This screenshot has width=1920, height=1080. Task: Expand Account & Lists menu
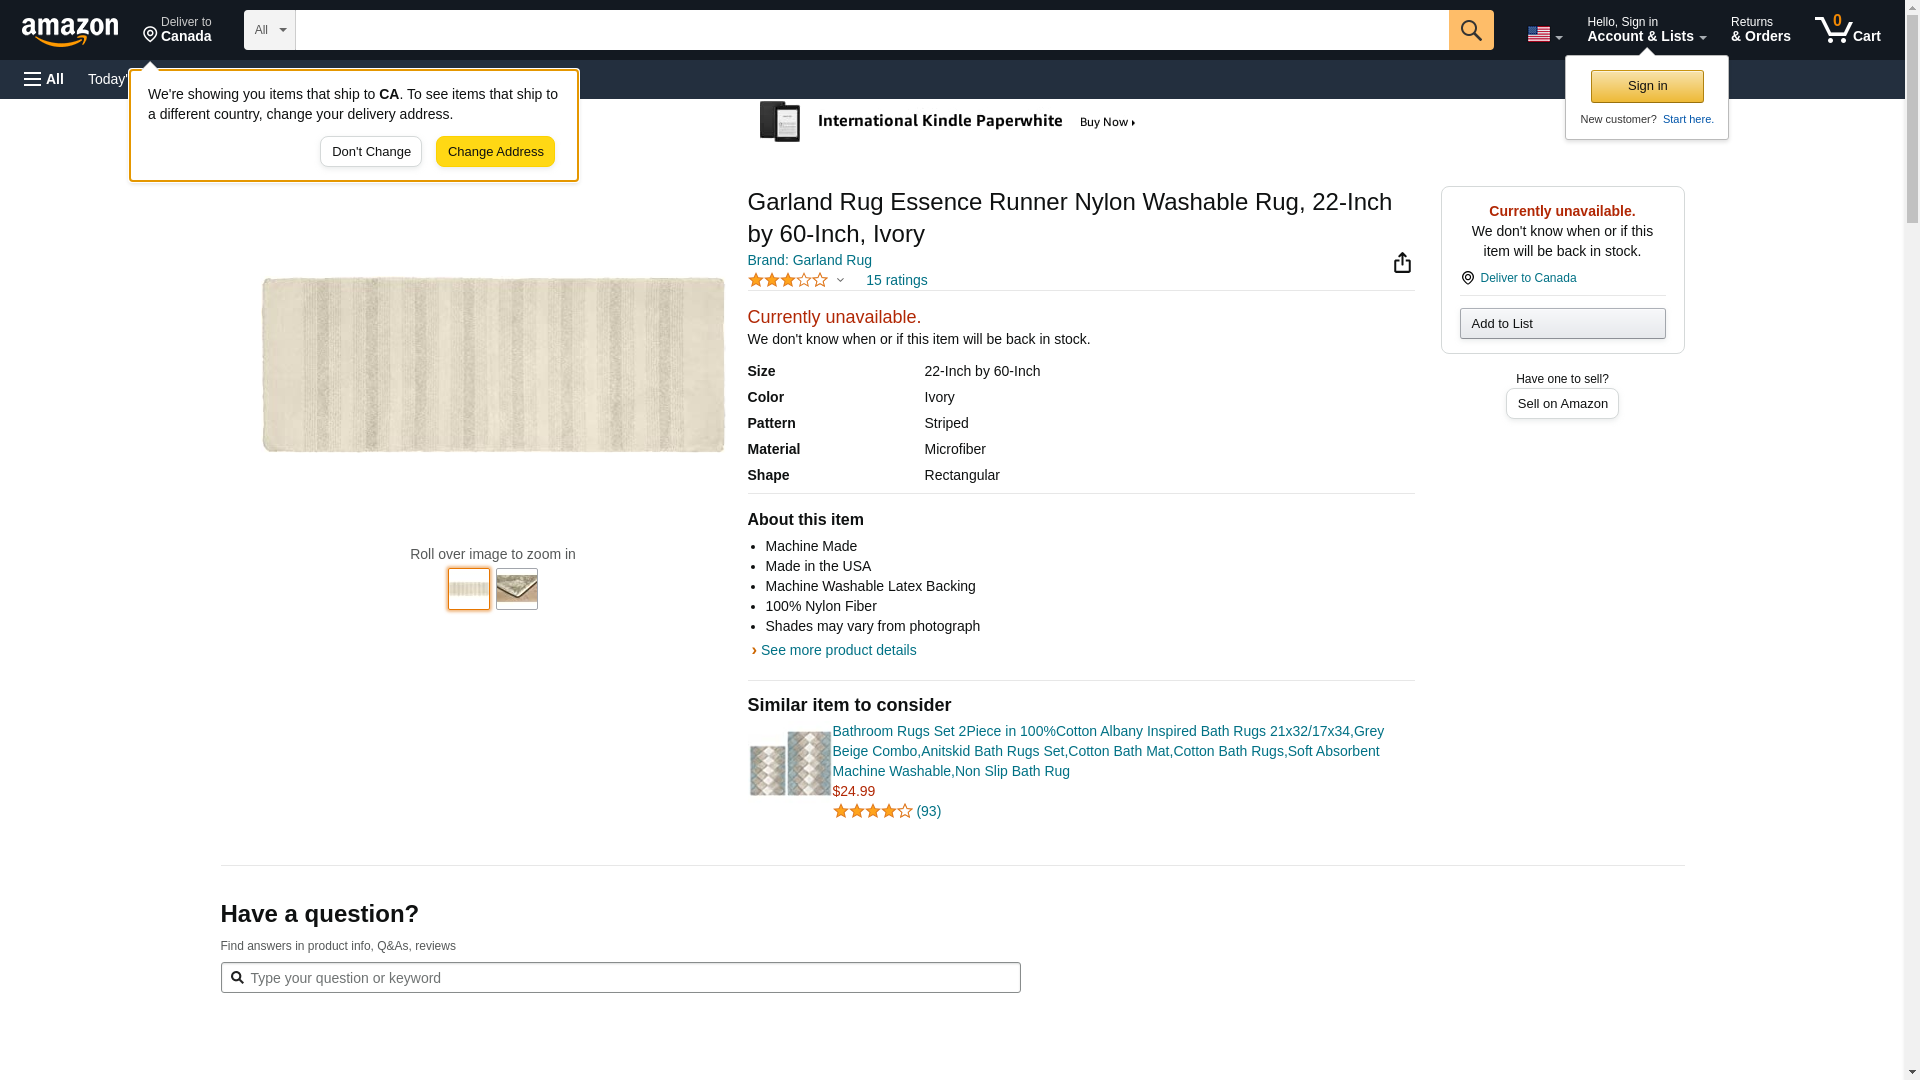point(1646,30)
